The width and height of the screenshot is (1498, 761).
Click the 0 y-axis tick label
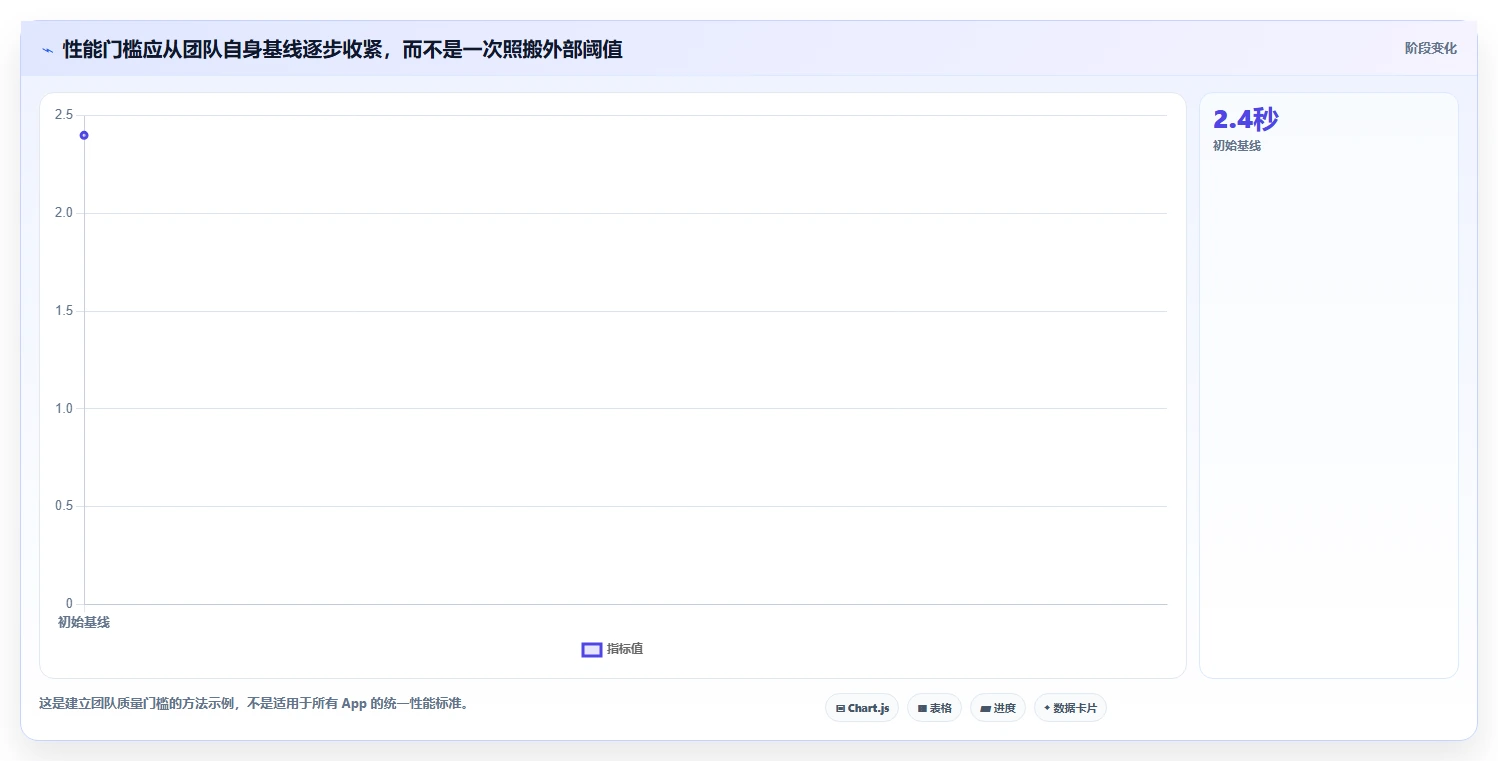(70, 603)
